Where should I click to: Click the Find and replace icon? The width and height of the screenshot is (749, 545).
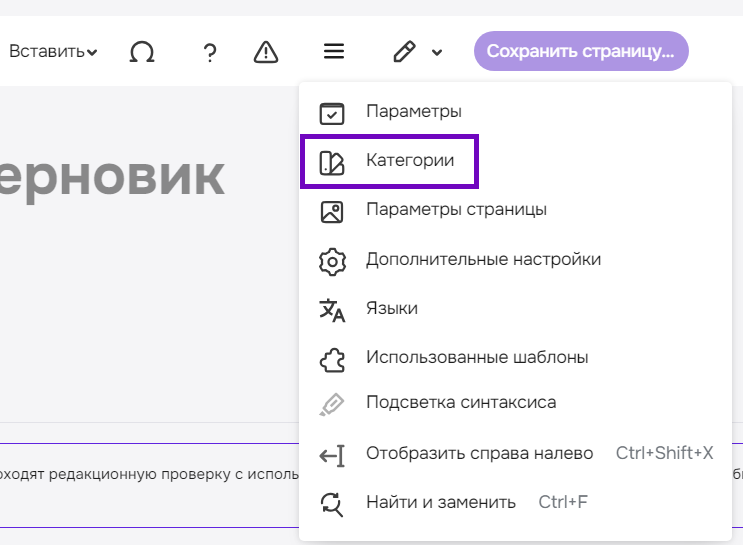coord(331,504)
